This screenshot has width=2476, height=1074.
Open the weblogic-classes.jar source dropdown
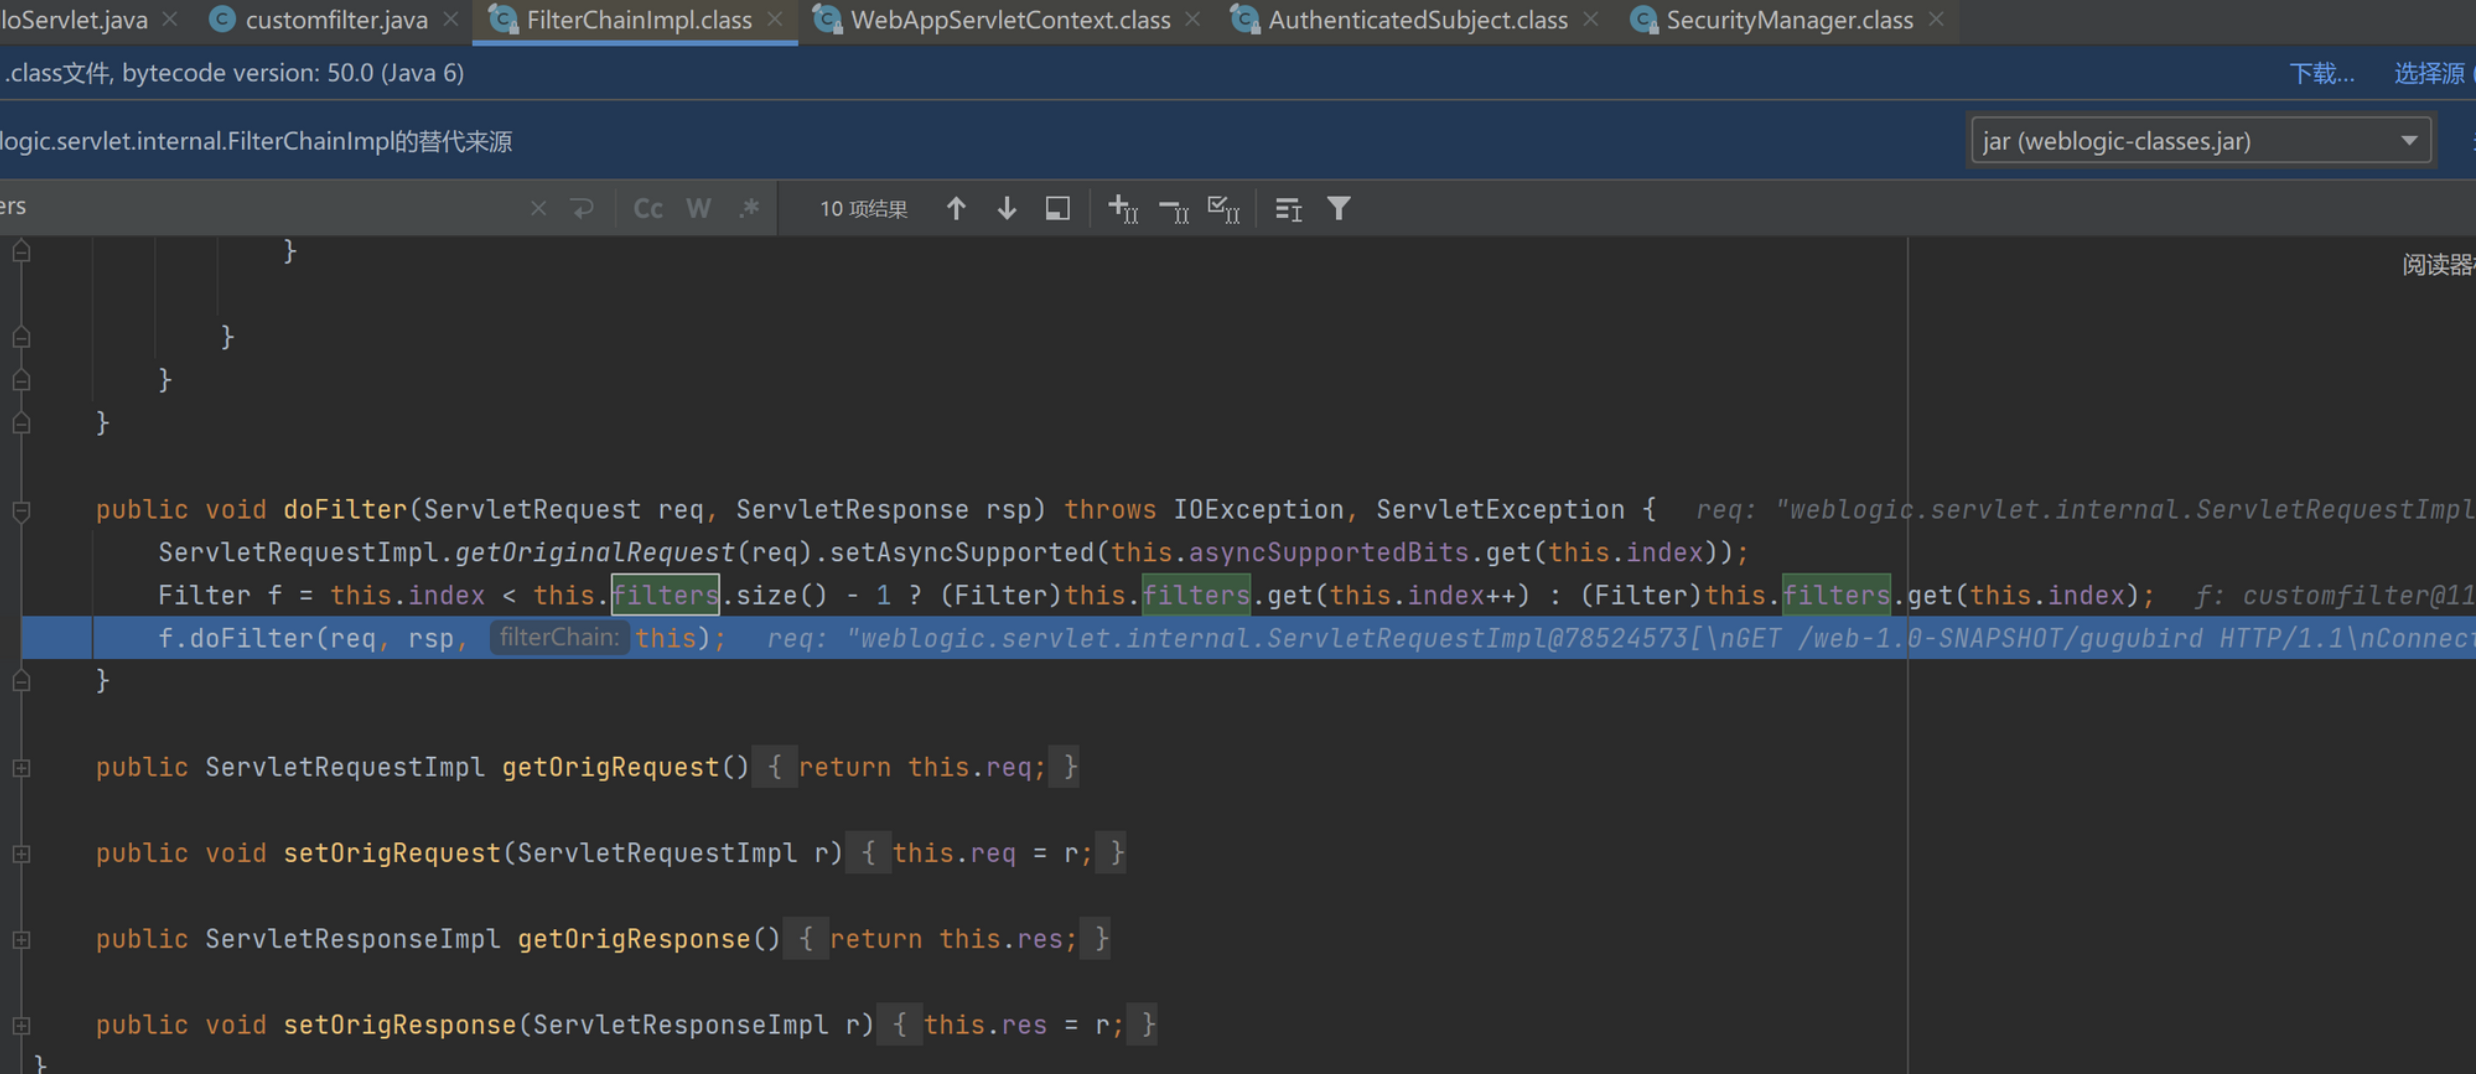click(2199, 141)
